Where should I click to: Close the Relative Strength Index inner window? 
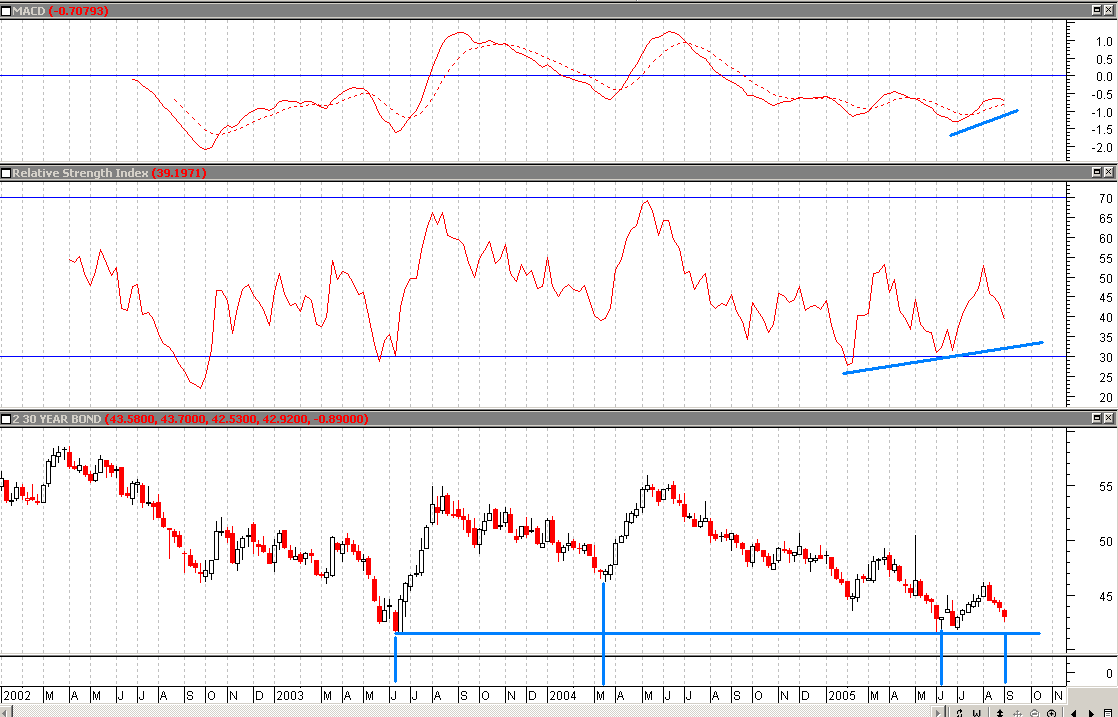[1109, 172]
